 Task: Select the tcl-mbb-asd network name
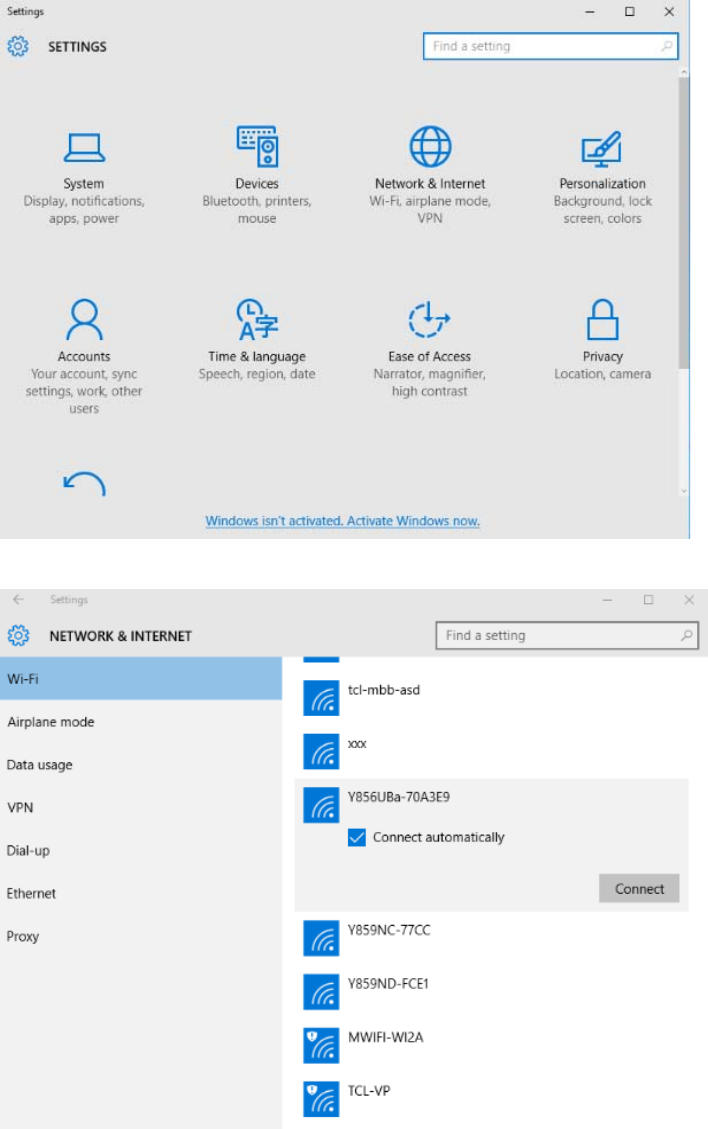[x=384, y=690]
